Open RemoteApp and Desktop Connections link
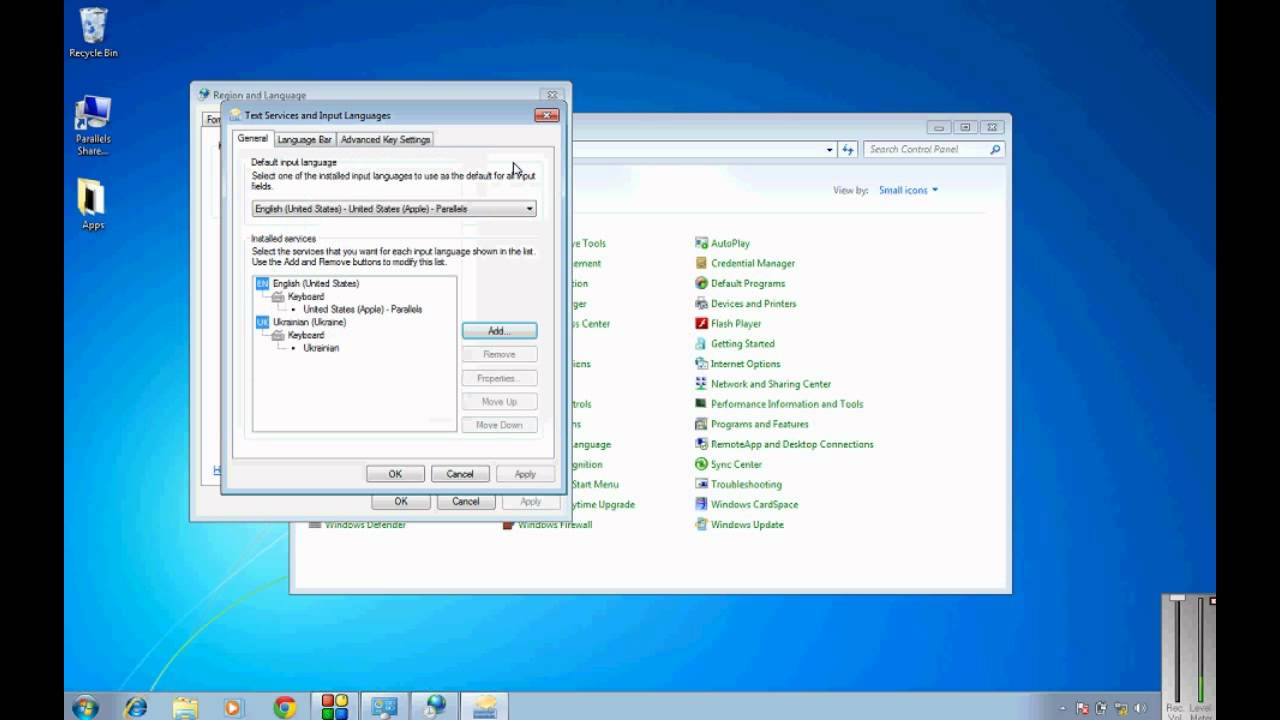1280x720 pixels. (x=792, y=444)
